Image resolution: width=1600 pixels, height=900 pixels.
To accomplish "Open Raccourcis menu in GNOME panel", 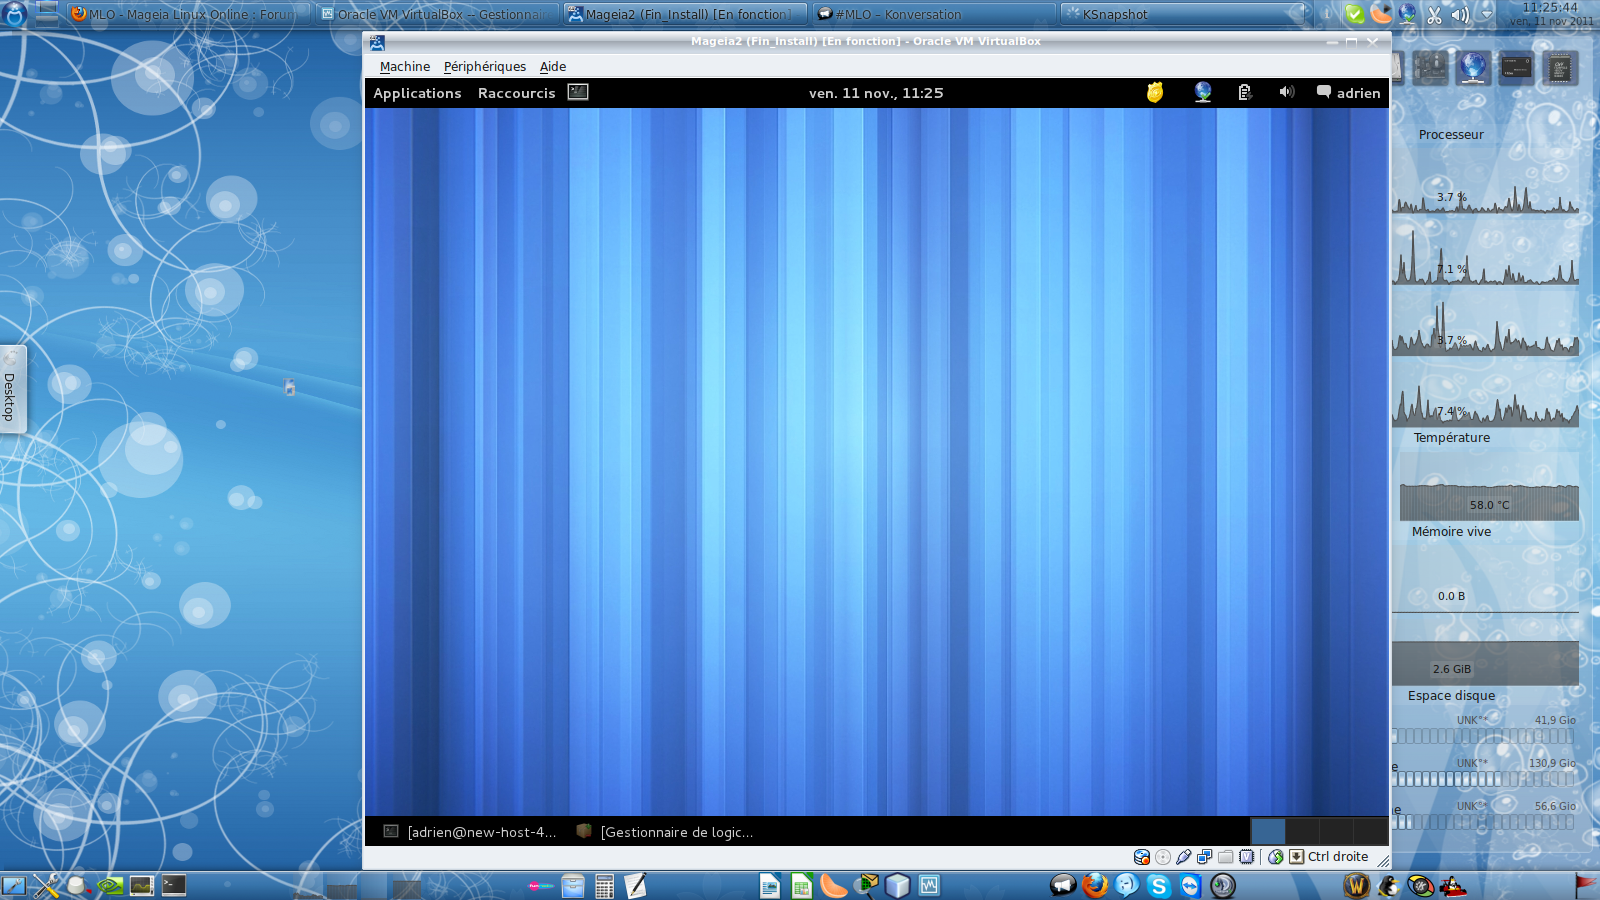I will pyautogui.click(x=516, y=93).
